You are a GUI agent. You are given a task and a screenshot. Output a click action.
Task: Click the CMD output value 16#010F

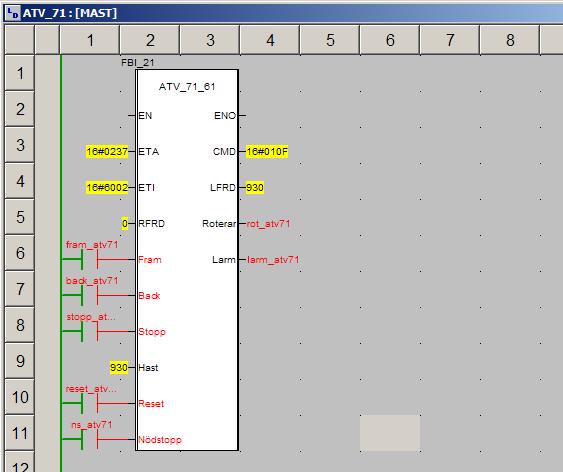tap(267, 151)
